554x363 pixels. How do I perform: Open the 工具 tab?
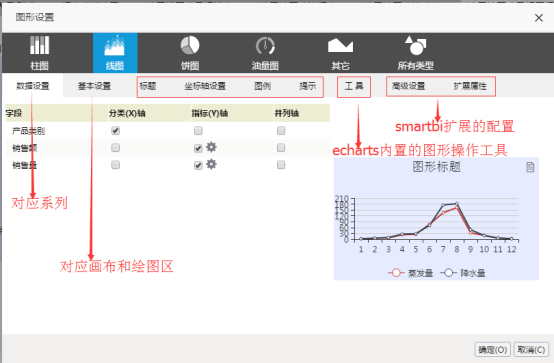pyautogui.click(x=354, y=86)
